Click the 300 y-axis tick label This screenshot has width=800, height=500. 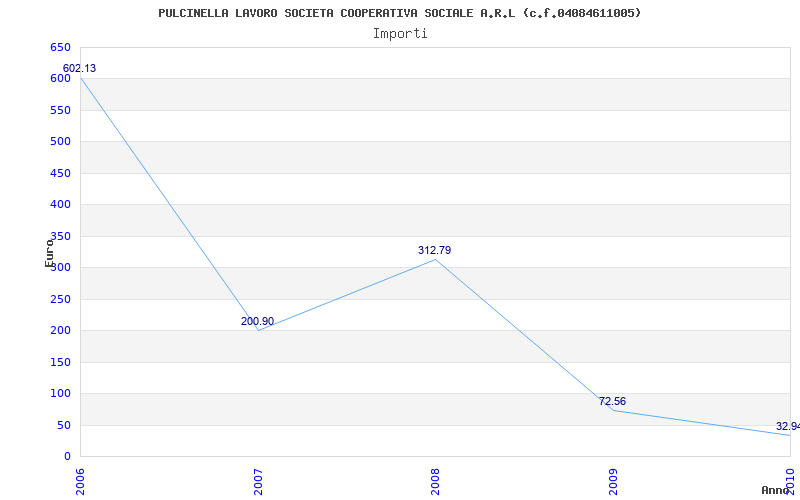click(x=60, y=267)
